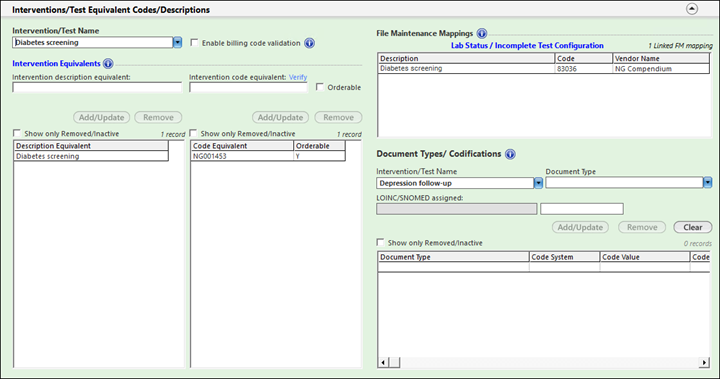Viewport: 720px width, 380px height.
Task: Check Show only Removed/Inactive above Description Equivalent list
Action: 17,133
